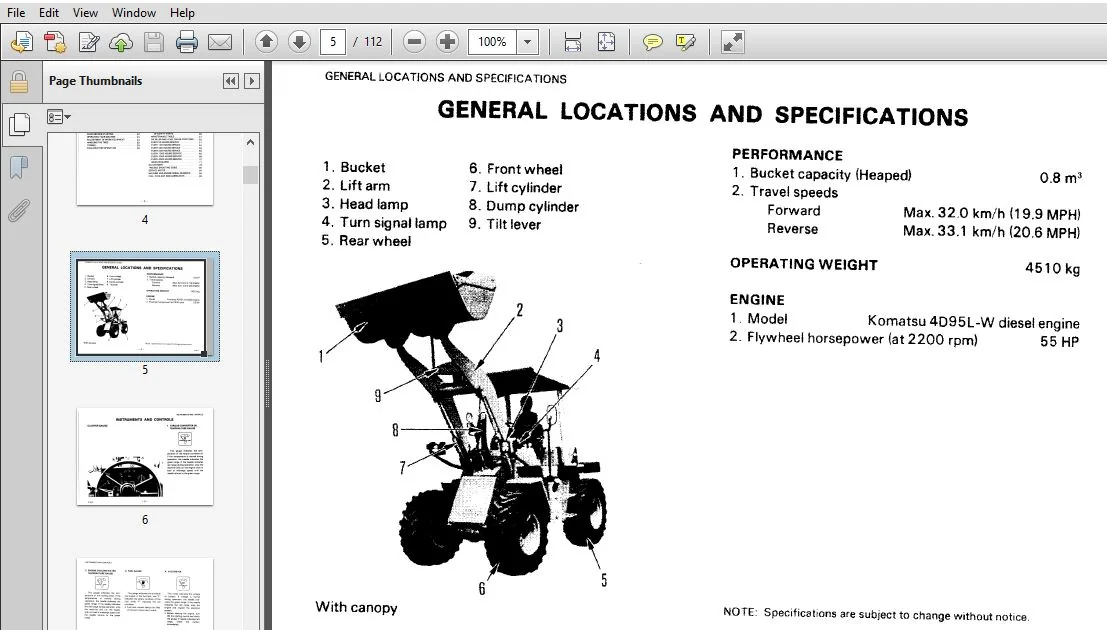Image resolution: width=1107 pixels, height=630 pixels.
Task: Open the View menu
Action: pyautogui.click(x=85, y=13)
